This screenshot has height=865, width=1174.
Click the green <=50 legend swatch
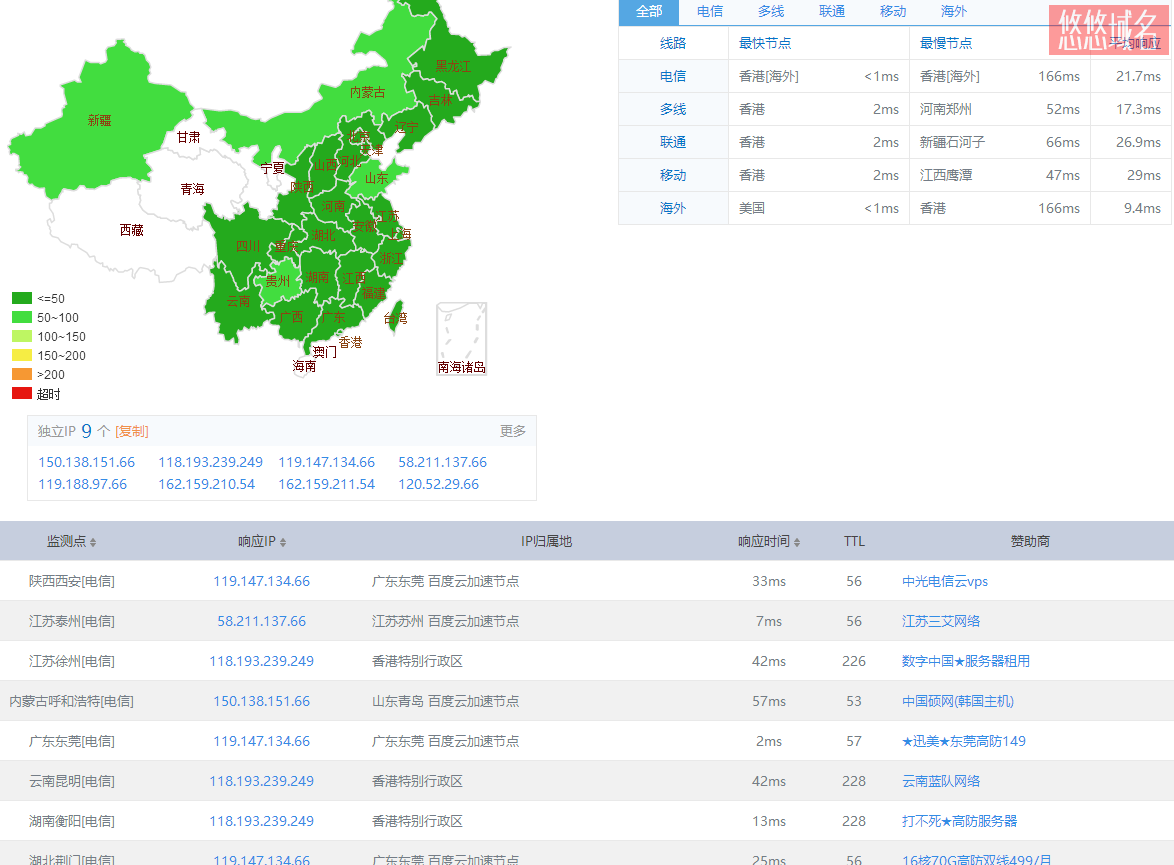point(22,298)
